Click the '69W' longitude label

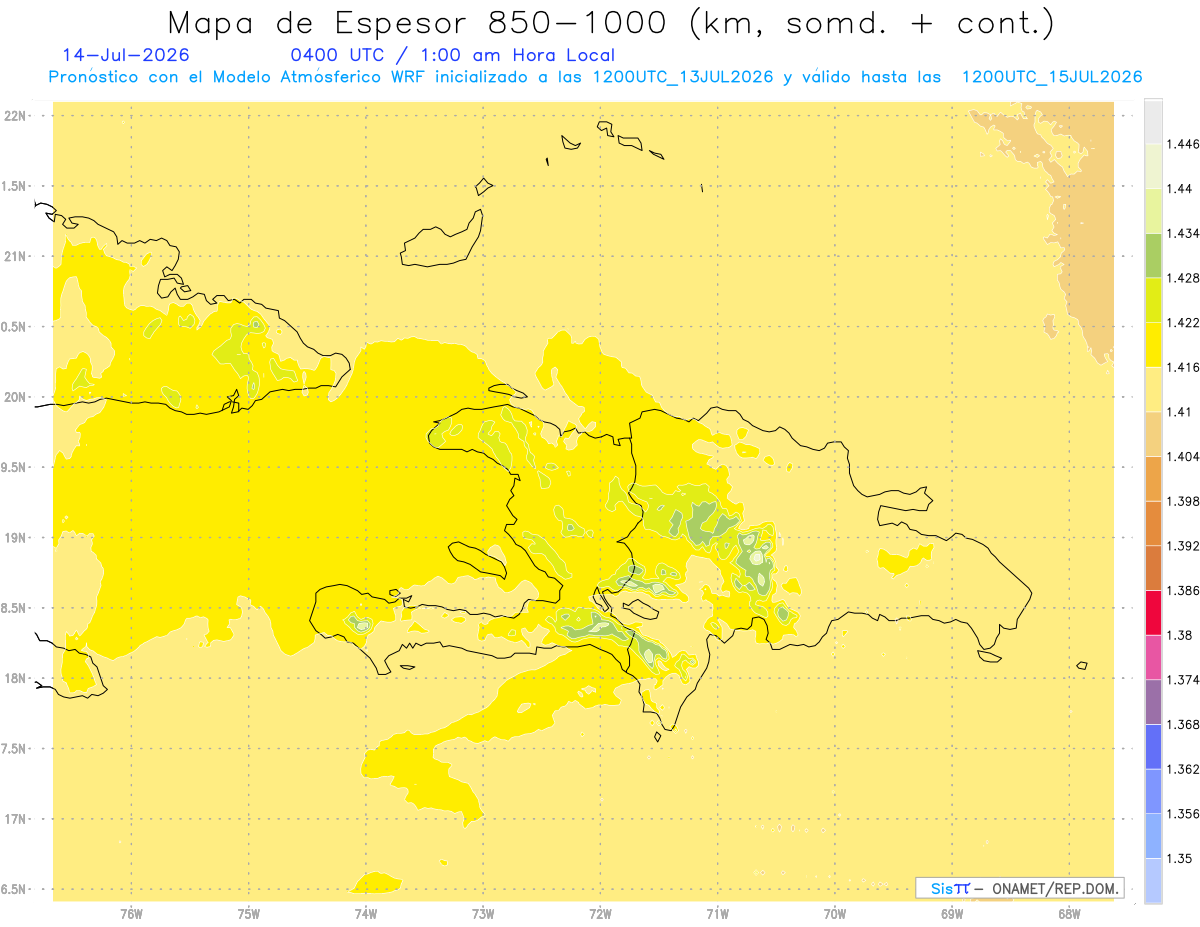pyautogui.click(x=952, y=913)
